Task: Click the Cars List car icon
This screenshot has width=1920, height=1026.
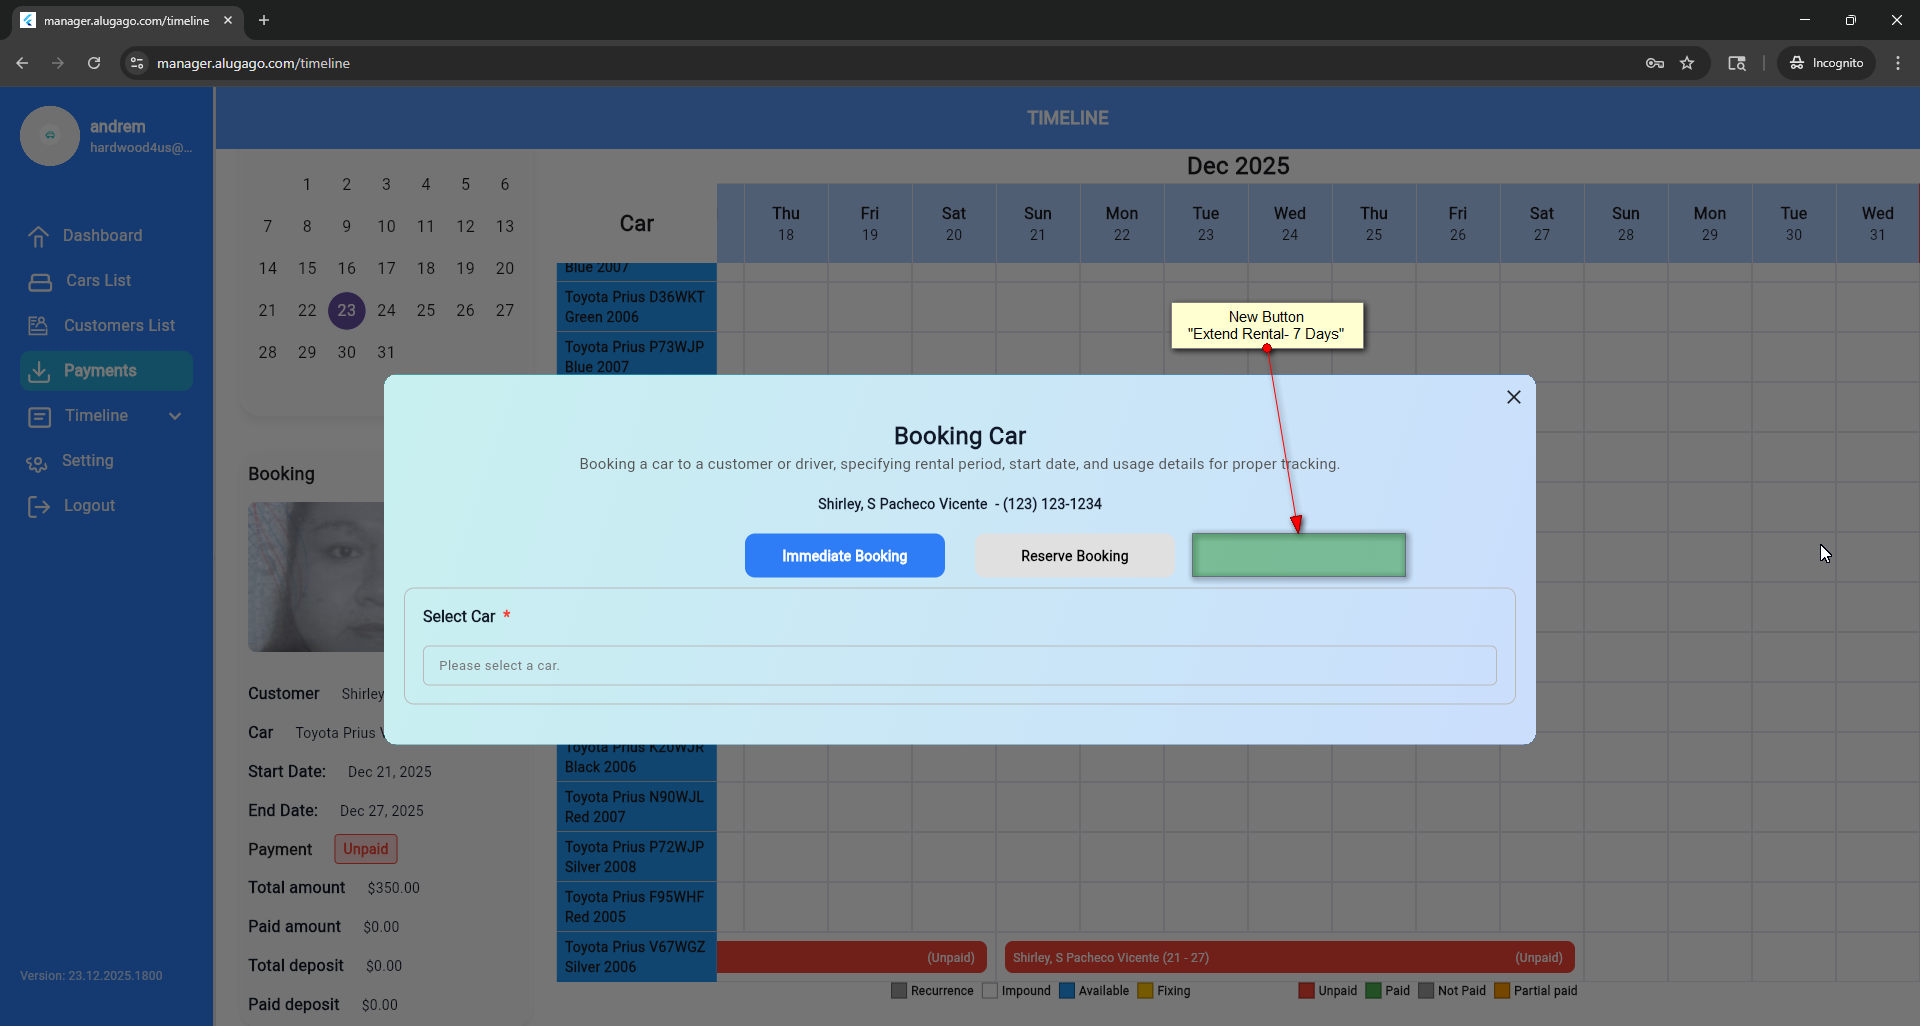Action: click(40, 281)
